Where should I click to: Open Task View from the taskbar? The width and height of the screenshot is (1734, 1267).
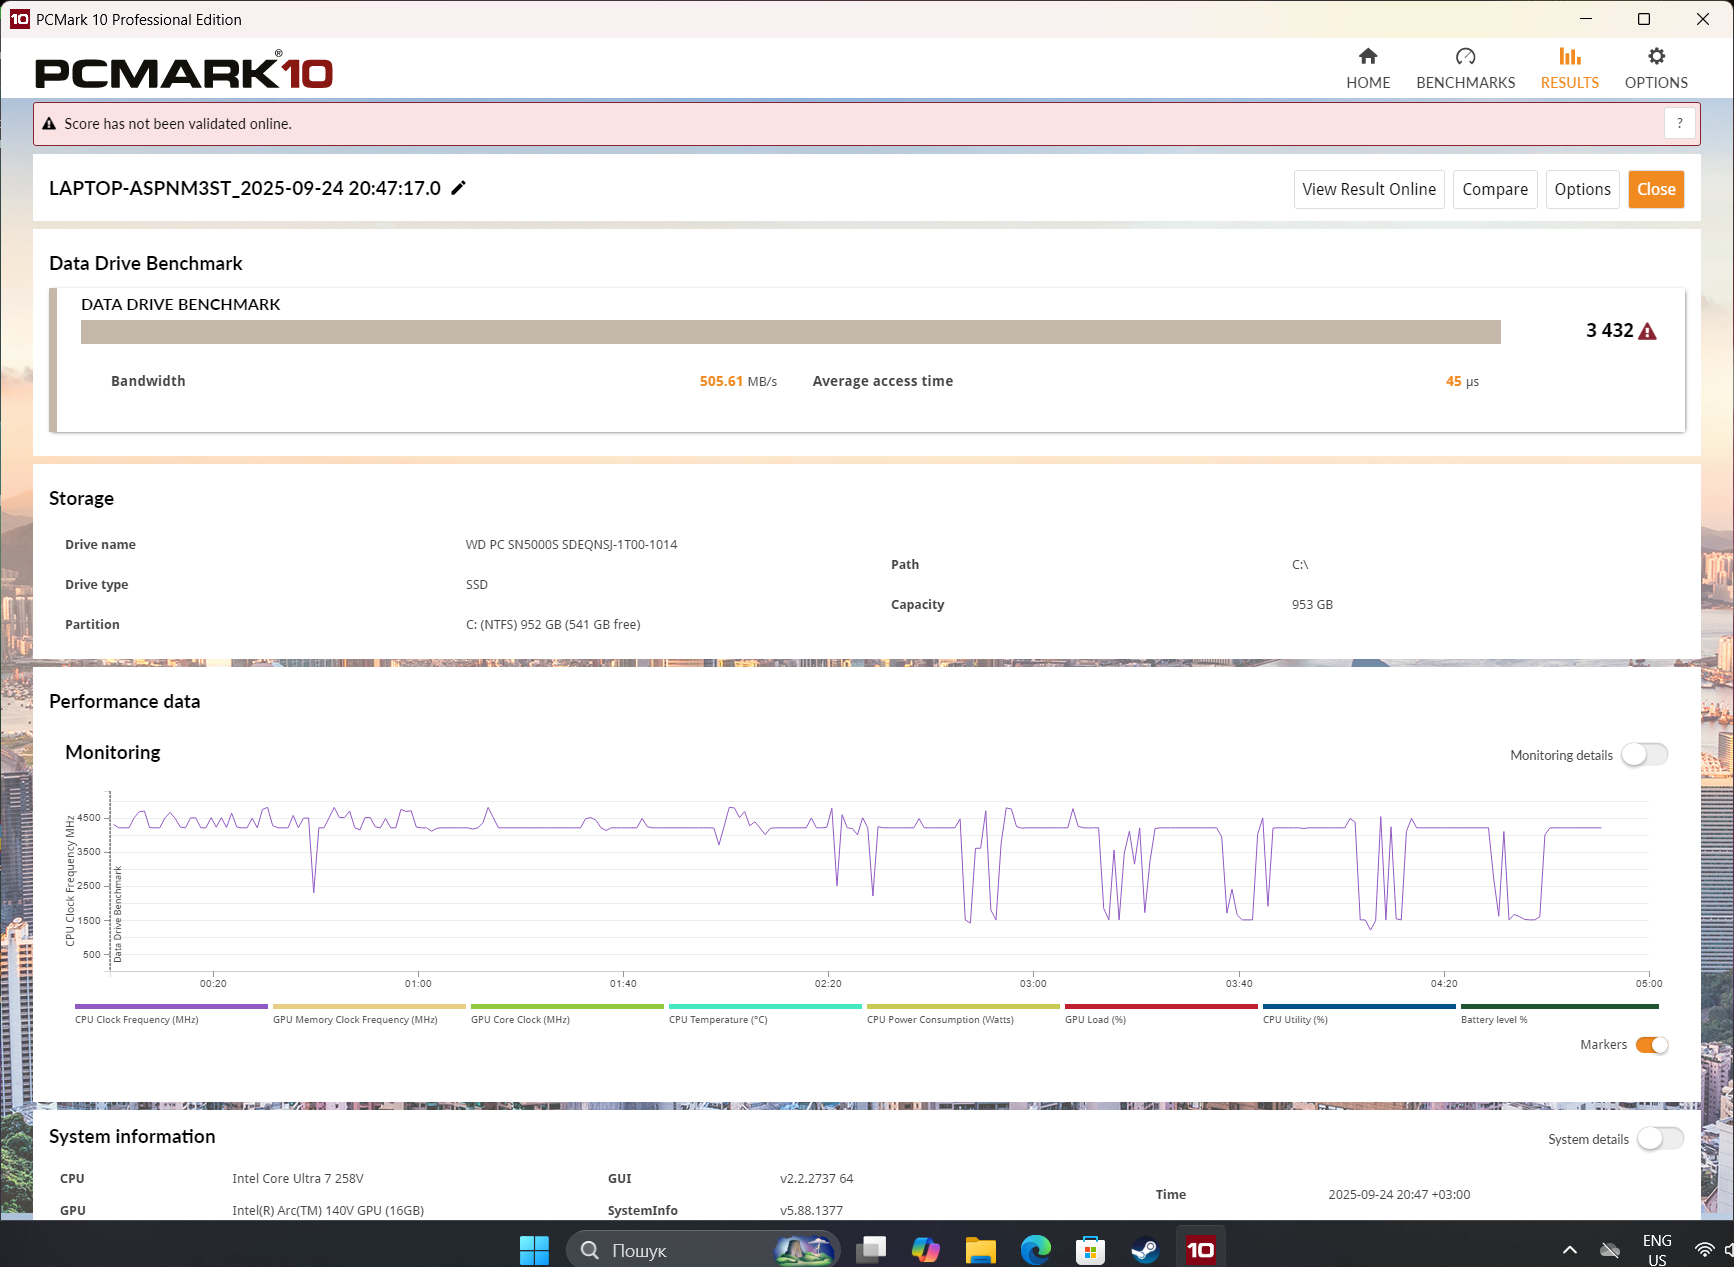tap(871, 1249)
